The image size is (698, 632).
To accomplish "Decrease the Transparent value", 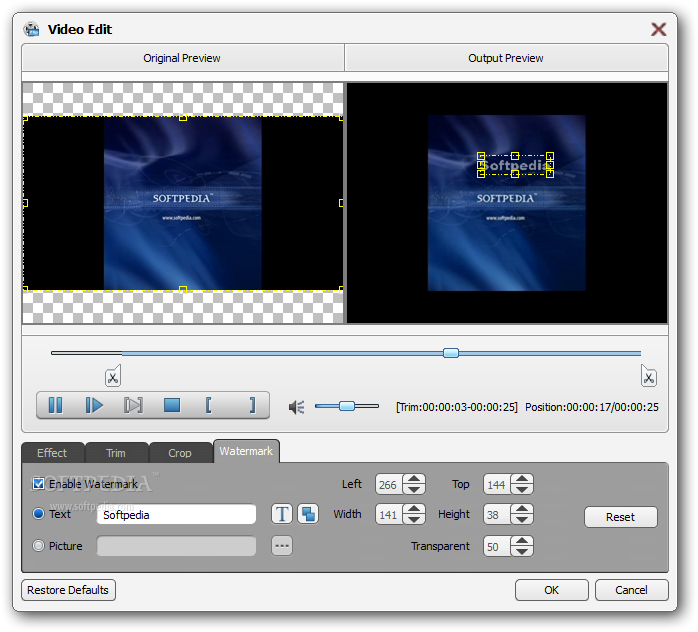I will [522, 551].
